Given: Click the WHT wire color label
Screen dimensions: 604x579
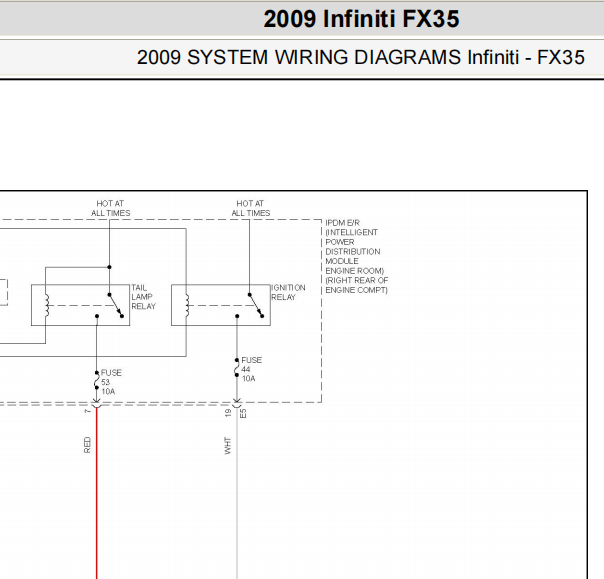Looking at the screenshot, I should click(x=228, y=446).
